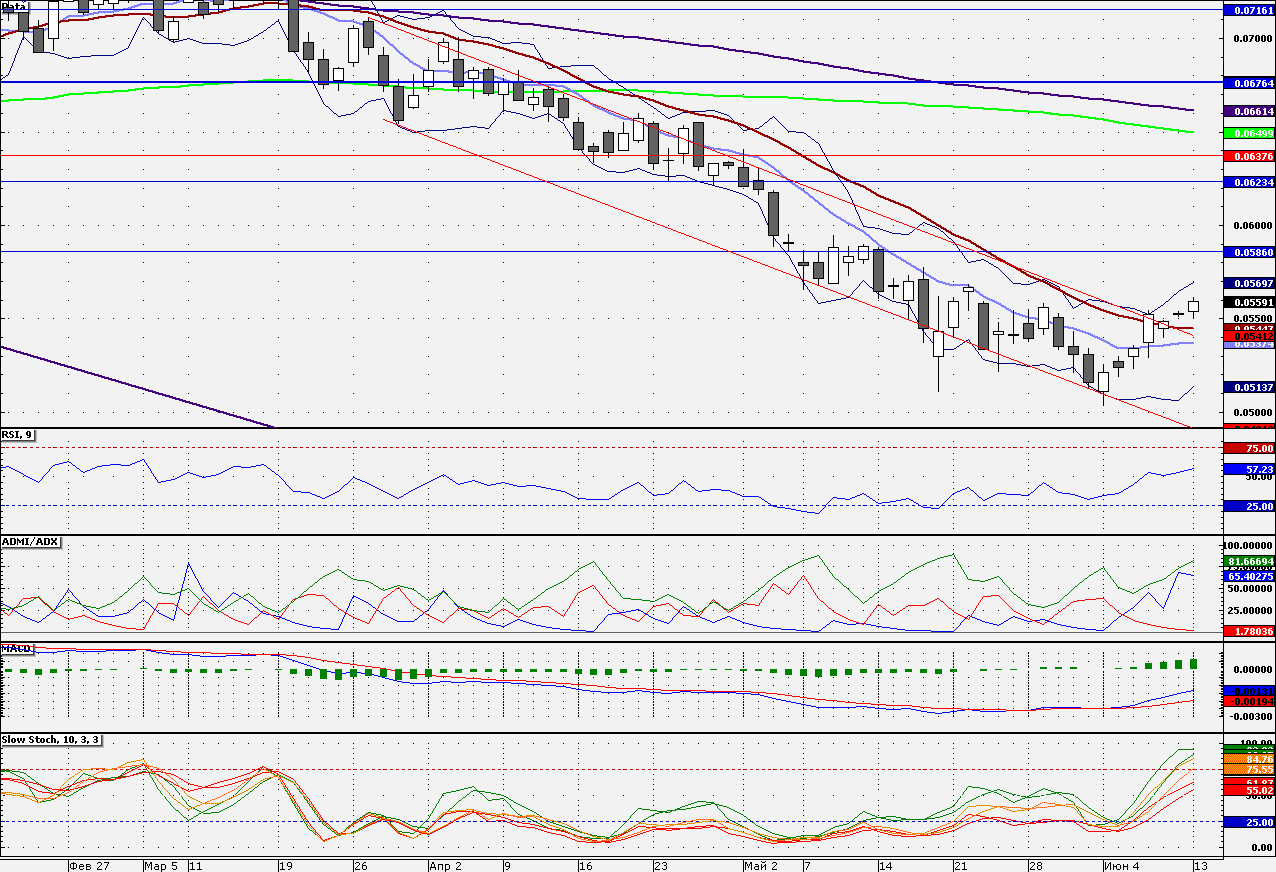Select the red 0.06376 price level tag
1276x872 pixels.
point(1250,156)
